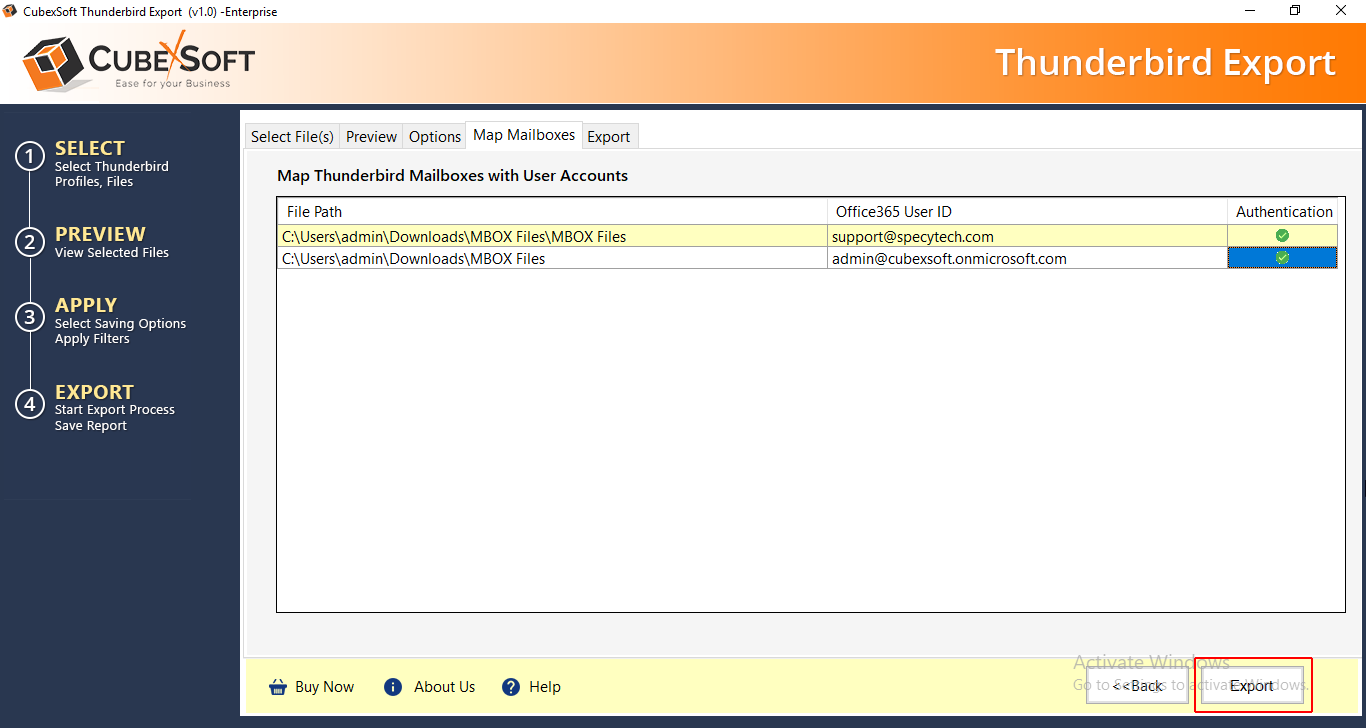This screenshot has width=1366, height=728.
Task: Click file path cell ending 'Downloads\MBOX Files'
Action: pyautogui.click(x=552, y=259)
